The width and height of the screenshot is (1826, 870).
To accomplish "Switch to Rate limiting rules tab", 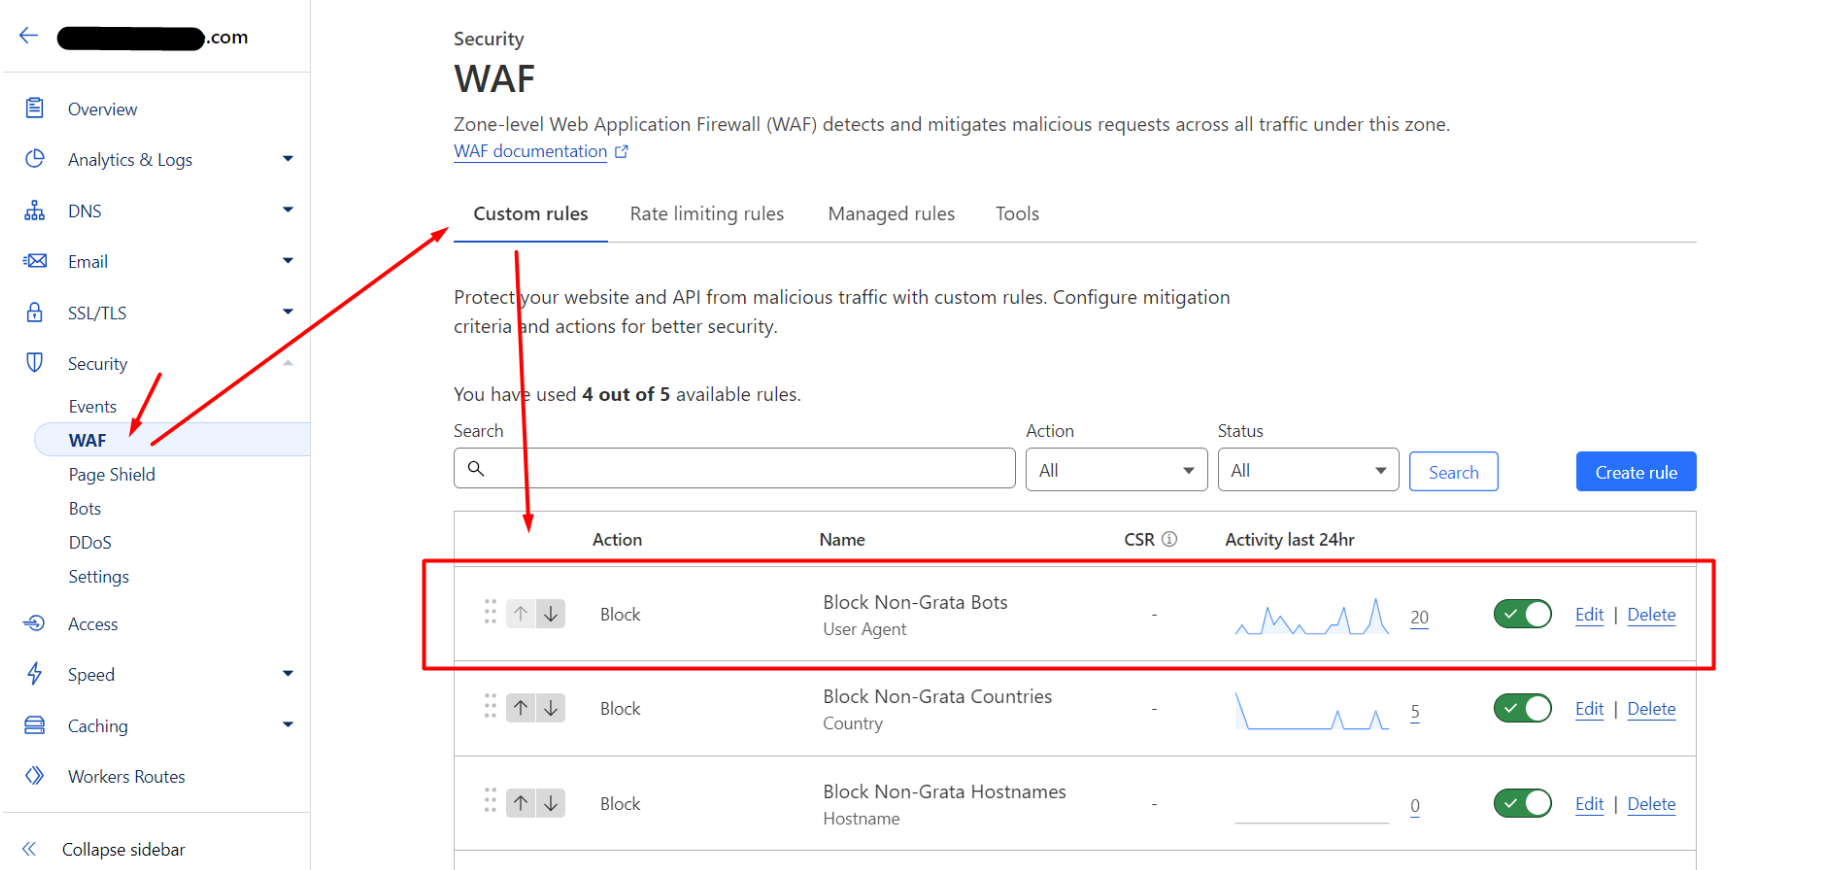I will point(707,214).
